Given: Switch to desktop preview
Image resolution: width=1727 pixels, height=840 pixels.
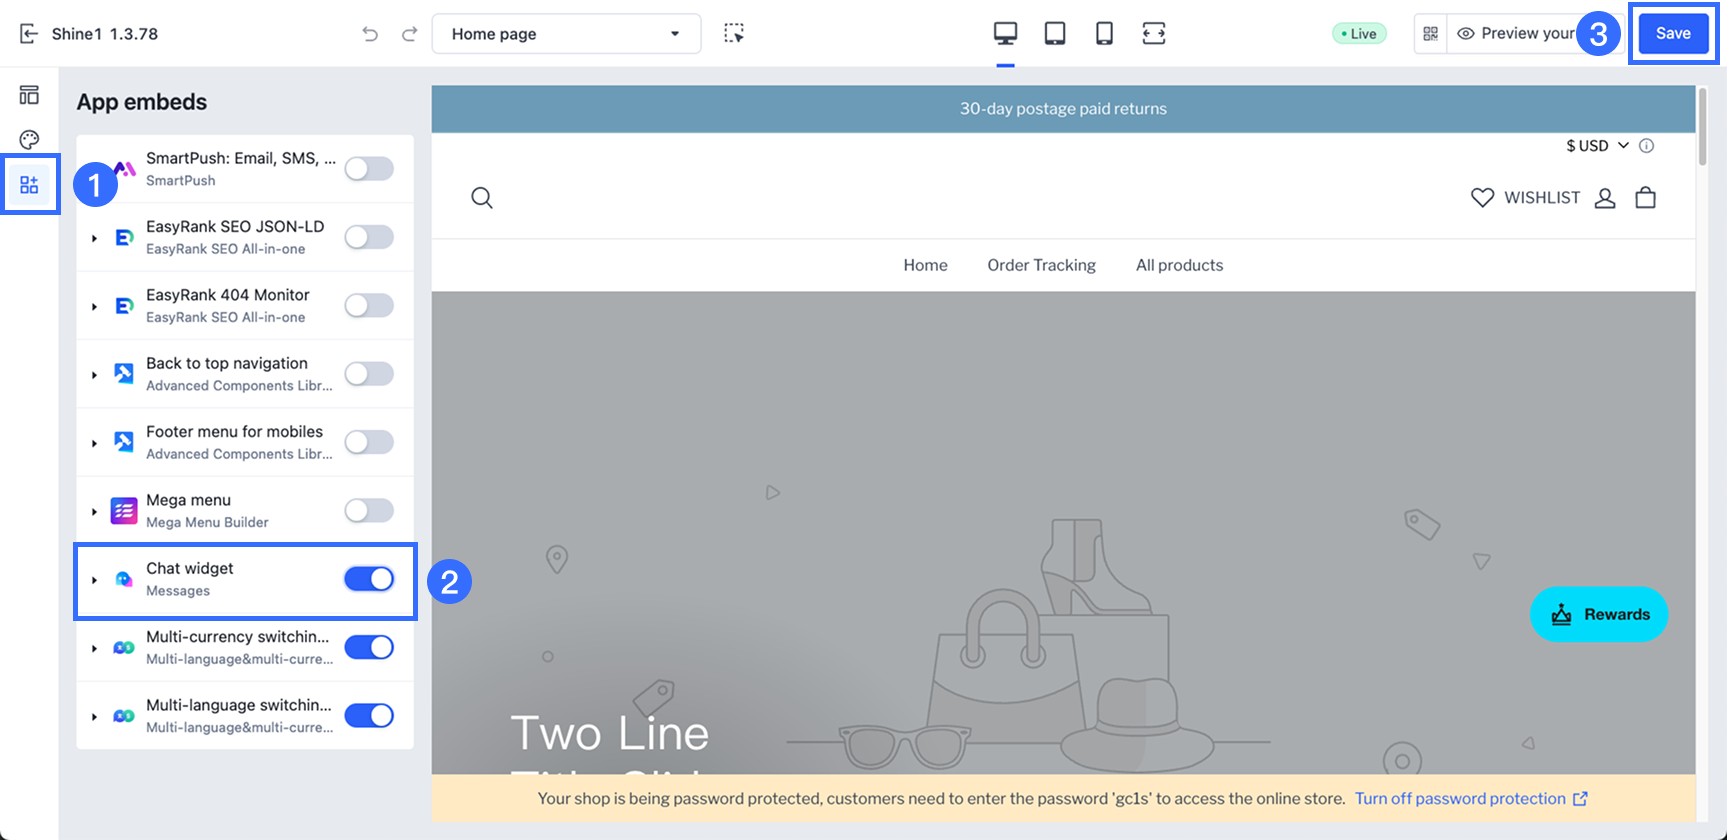Looking at the screenshot, I should click(1005, 34).
